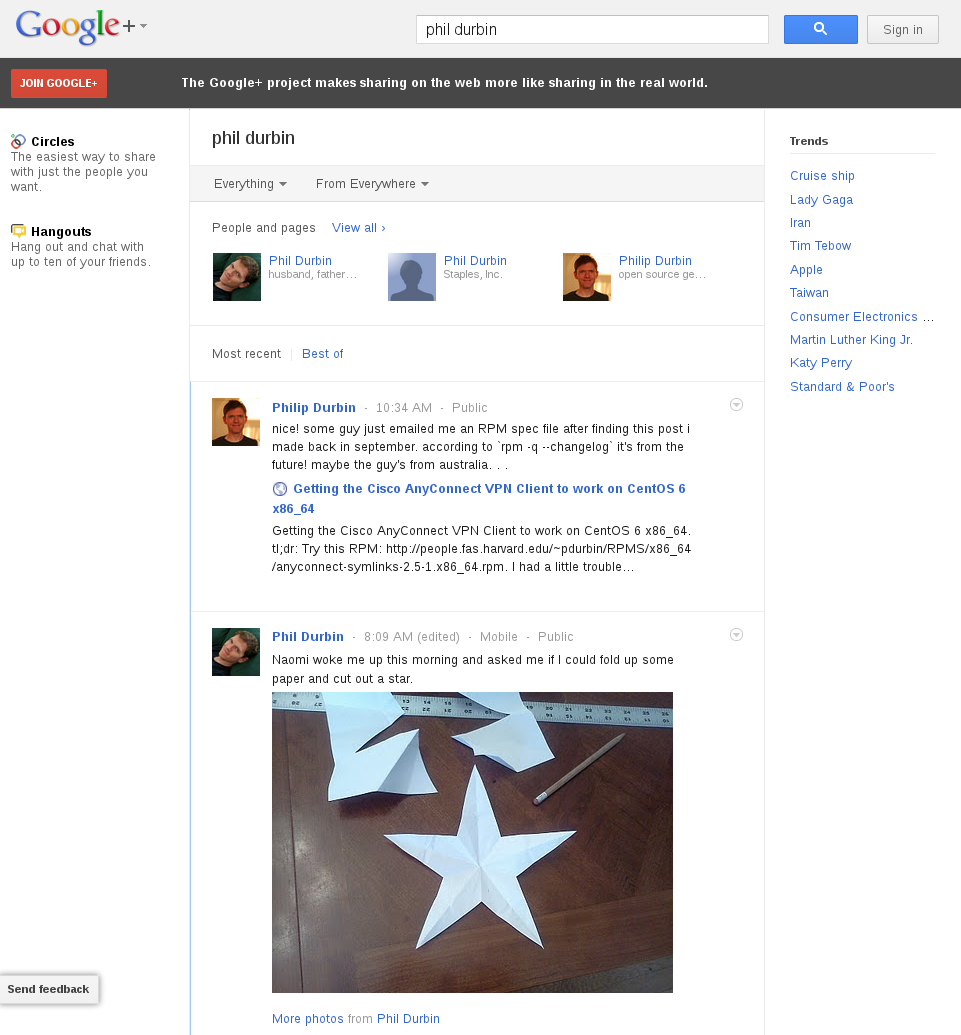Open the Phil Durbin Staples, Inc. profile link
The image size is (961, 1035).
475,261
